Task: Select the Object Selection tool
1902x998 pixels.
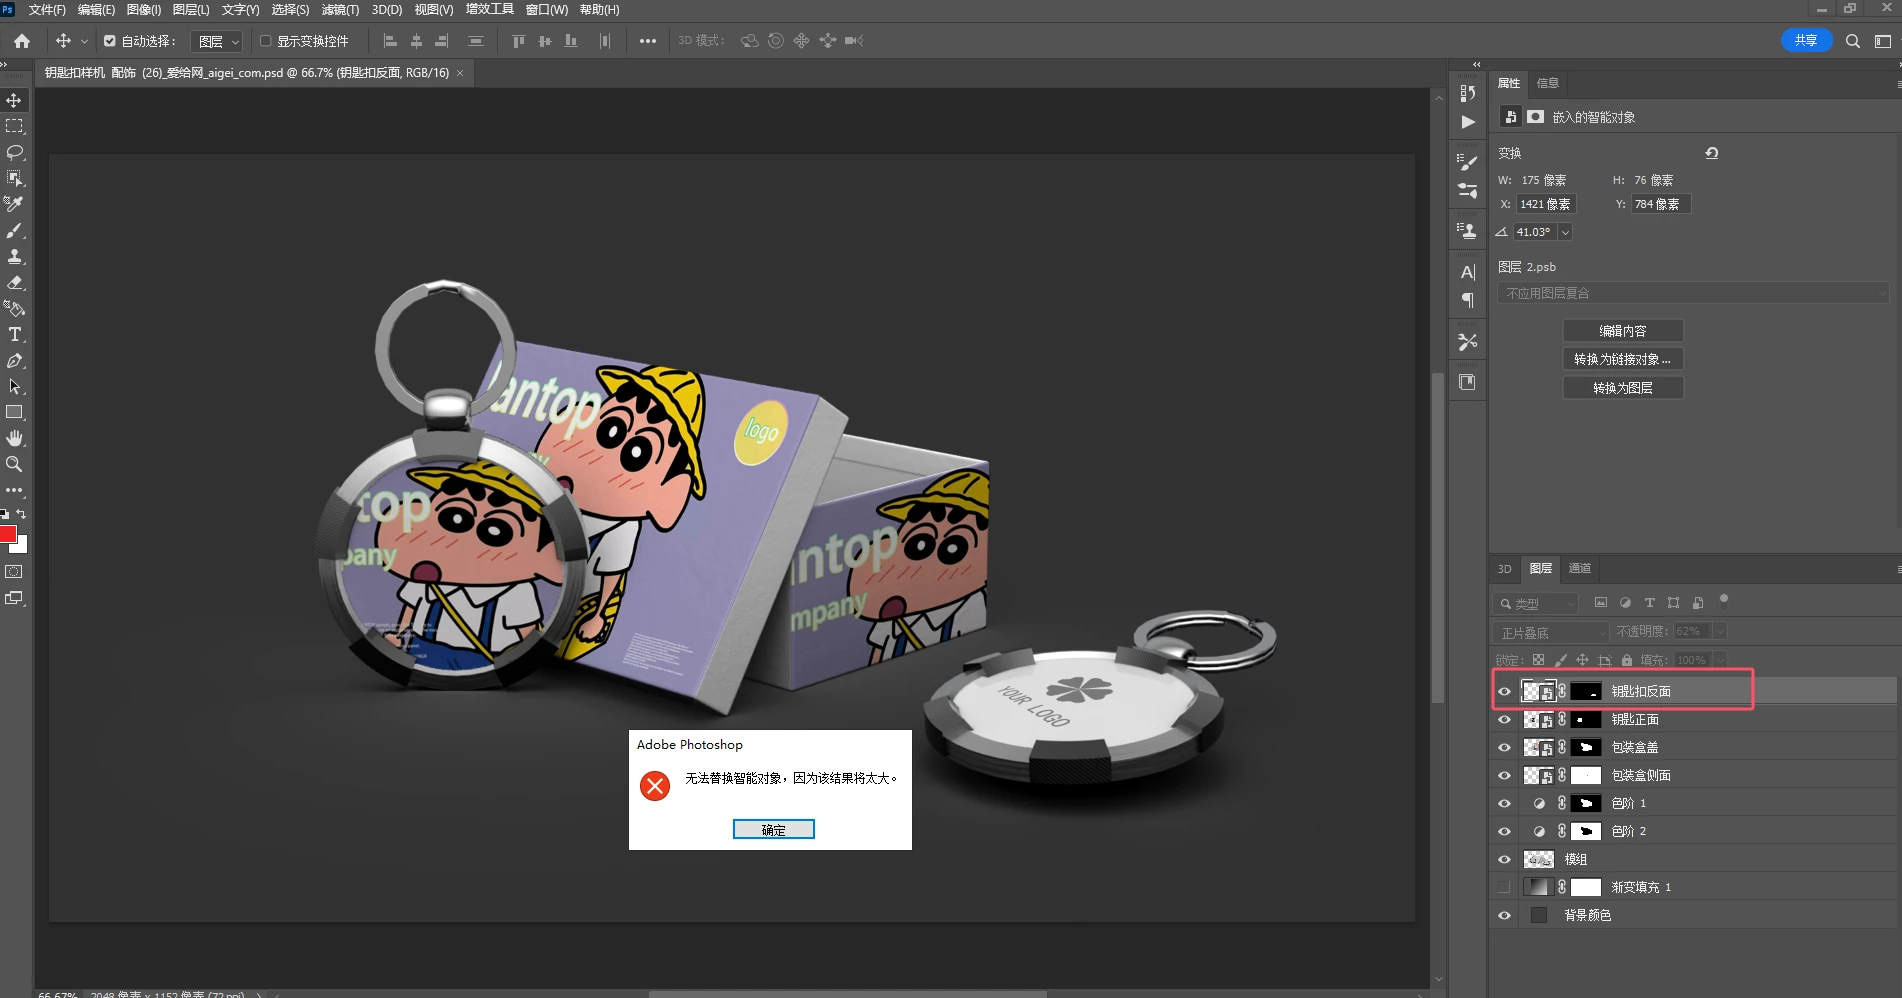Action: point(14,179)
